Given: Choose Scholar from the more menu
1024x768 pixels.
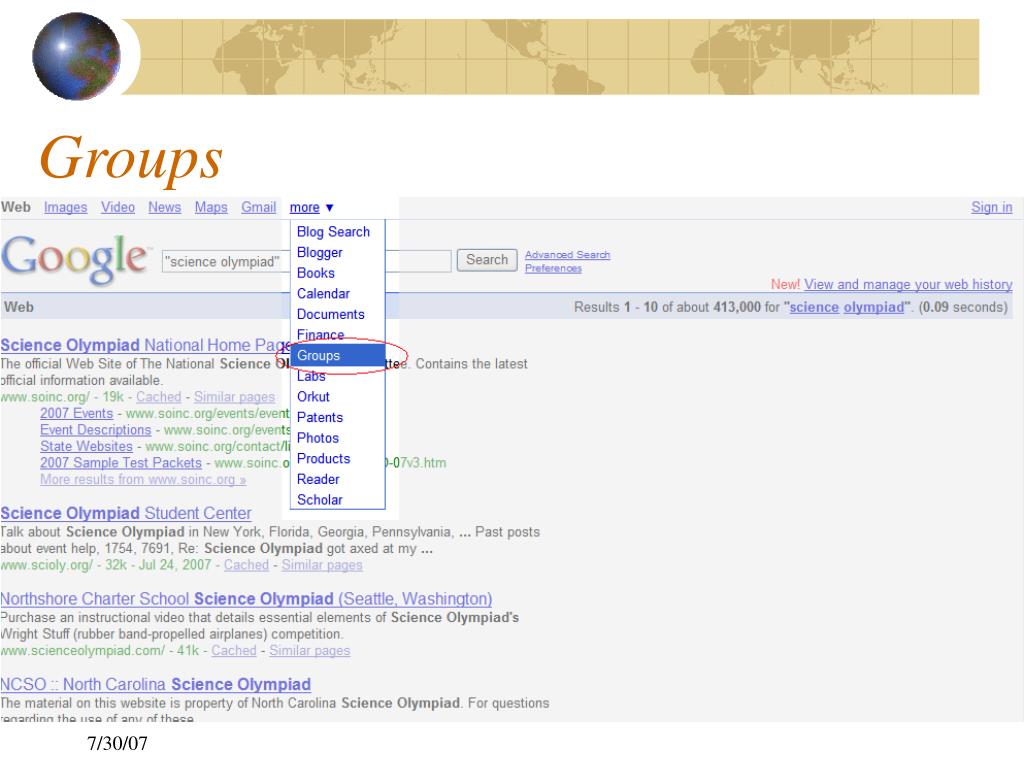Looking at the screenshot, I should click(x=319, y=500).
